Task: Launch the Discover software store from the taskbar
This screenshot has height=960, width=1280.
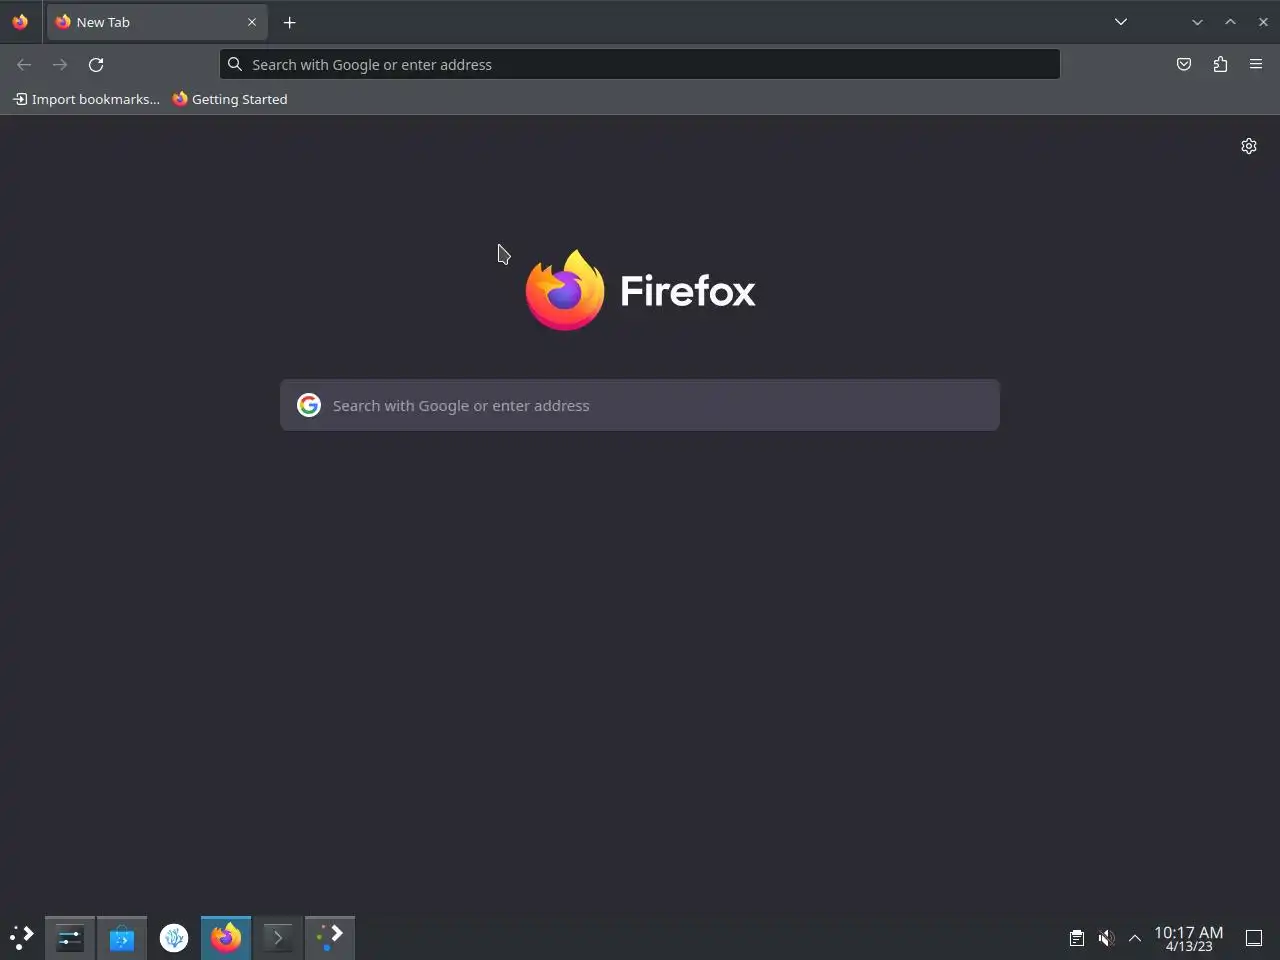Action: click(122, 938)
